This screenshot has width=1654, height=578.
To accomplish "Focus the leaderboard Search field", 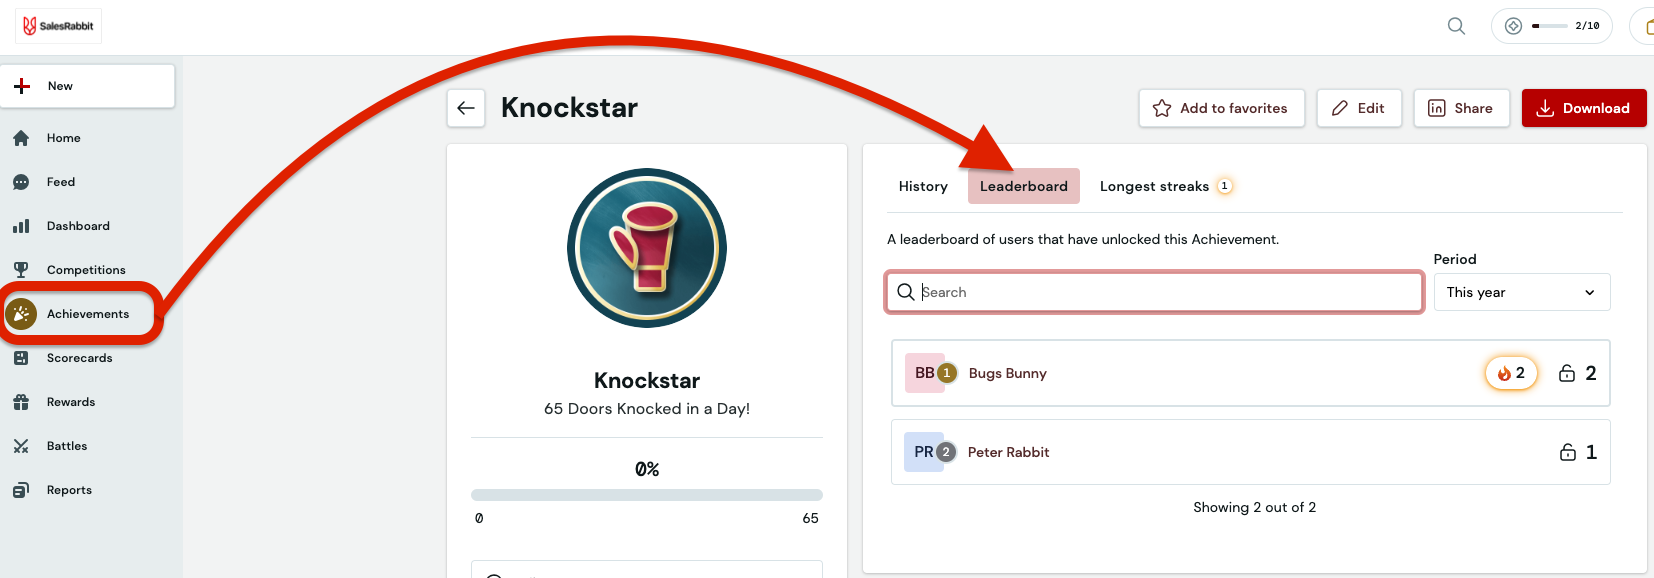I will point(1154,292).
